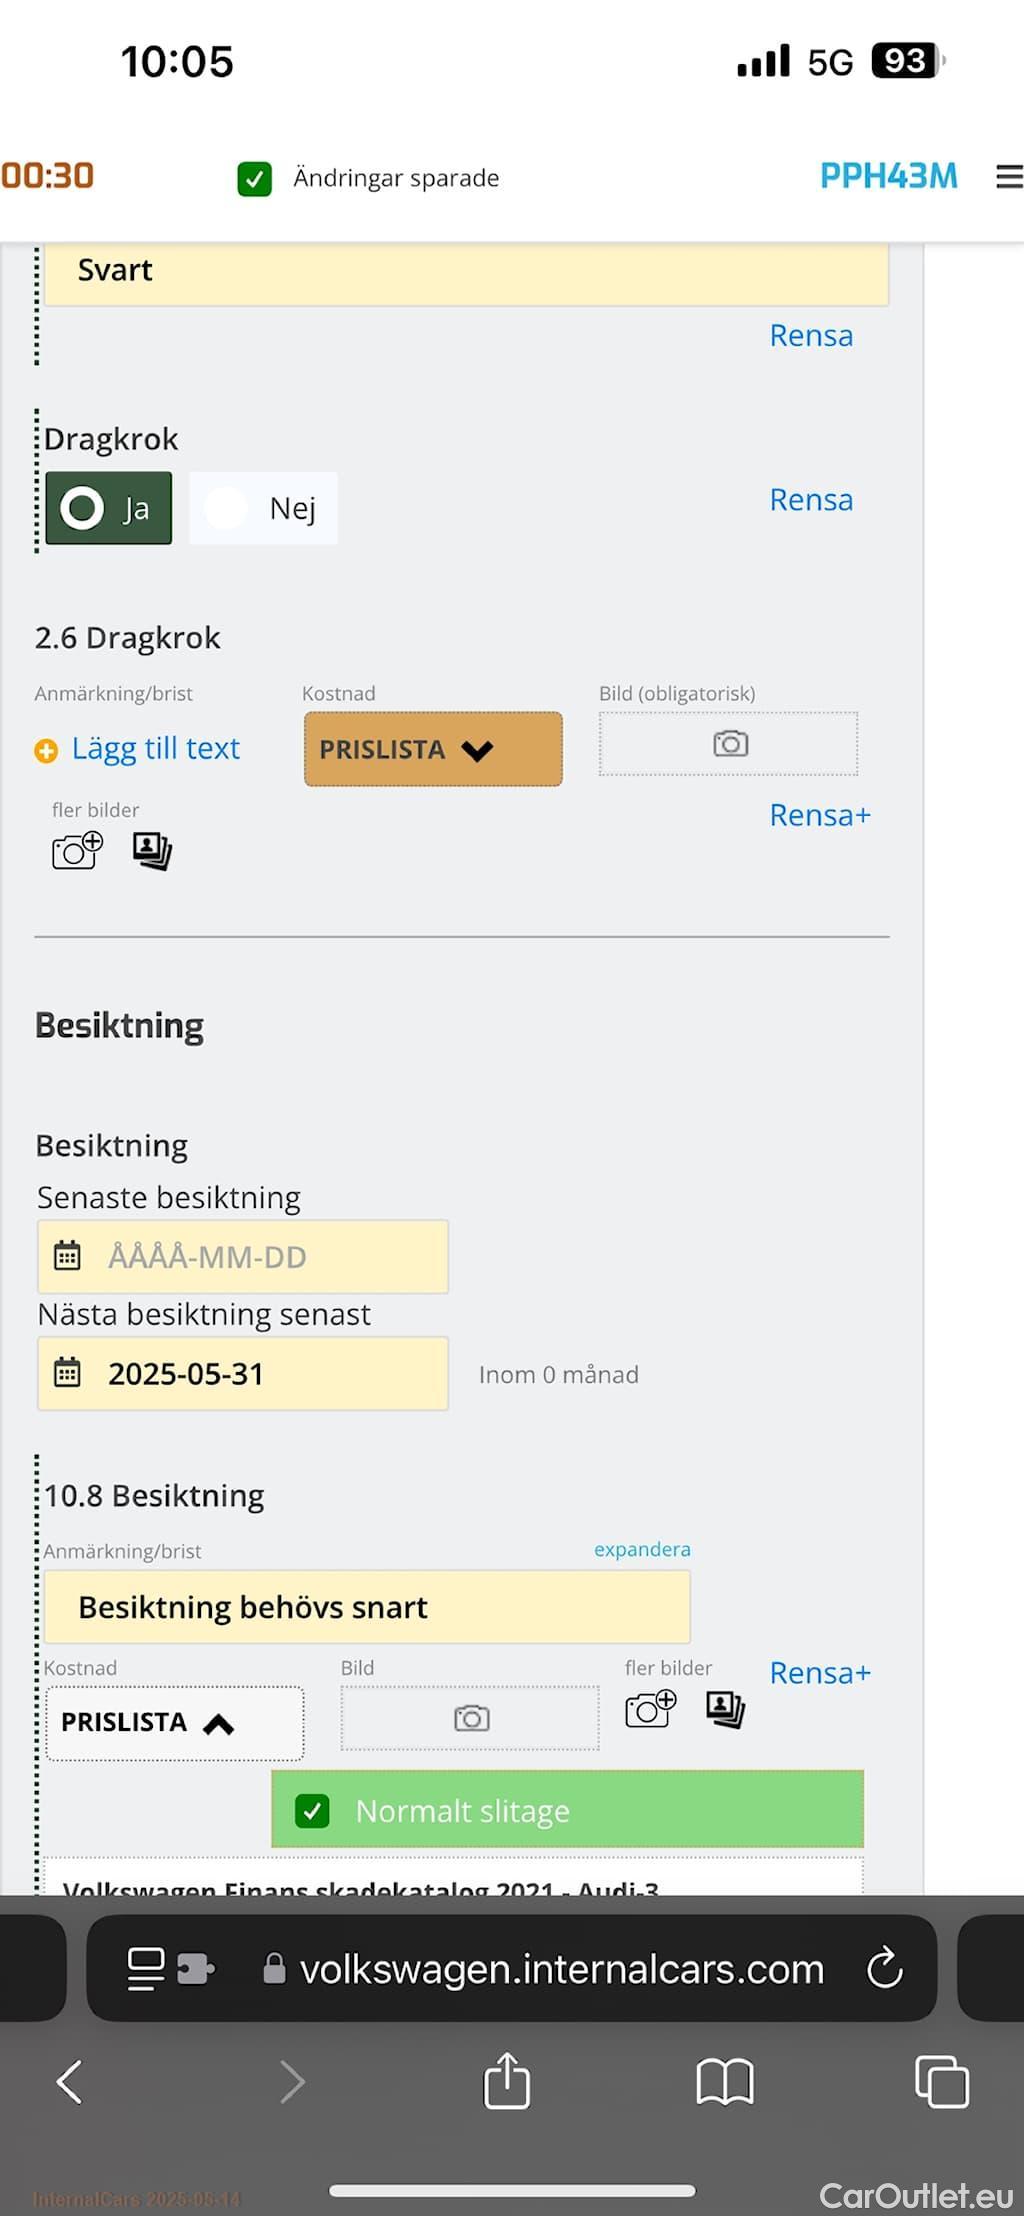This screenshot has width=1024, height=2216.
Task: Select Ja for Dragkrok
Action: pos(109,508)
